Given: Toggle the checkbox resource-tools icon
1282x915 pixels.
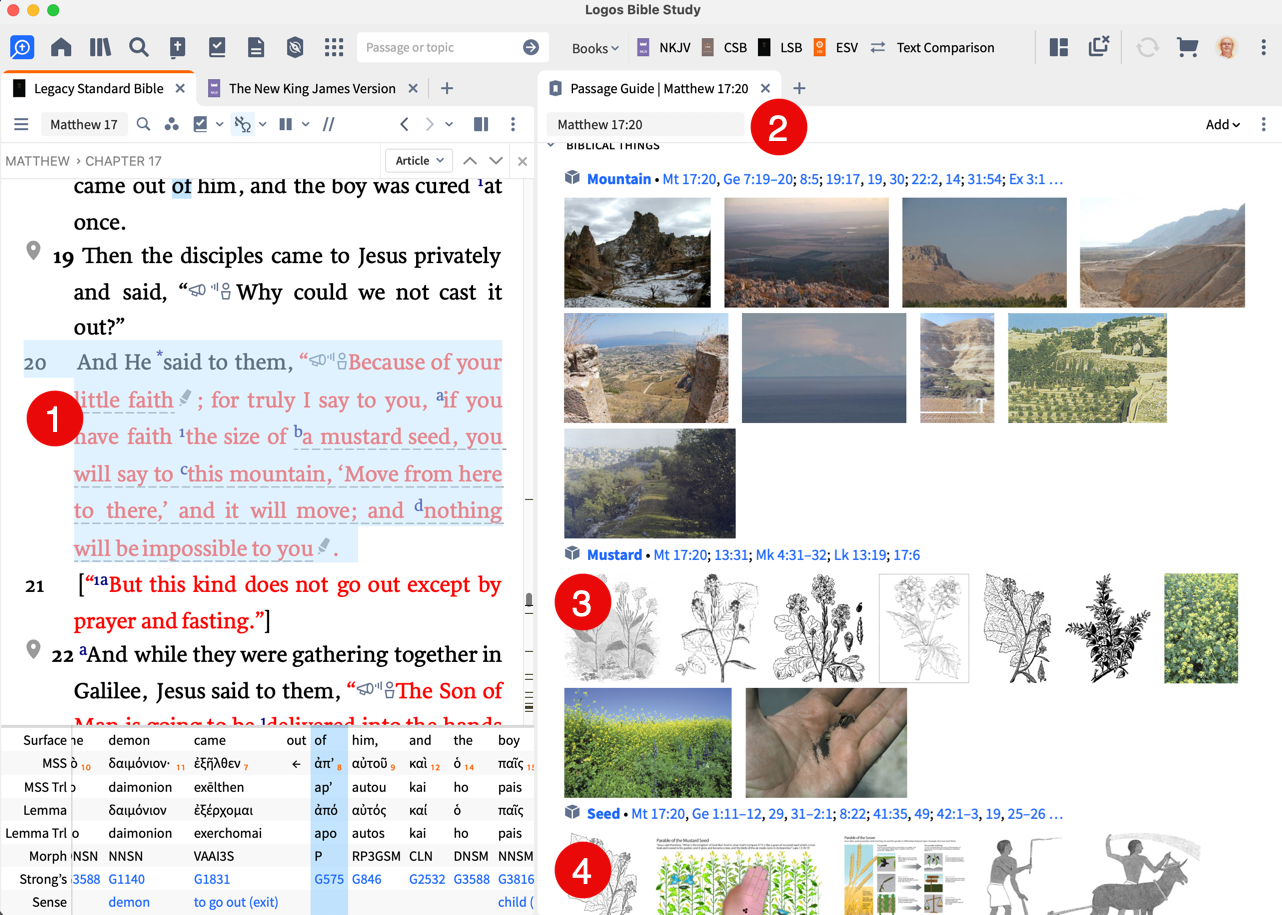Looking at the screenshot, I should [201, 125].
